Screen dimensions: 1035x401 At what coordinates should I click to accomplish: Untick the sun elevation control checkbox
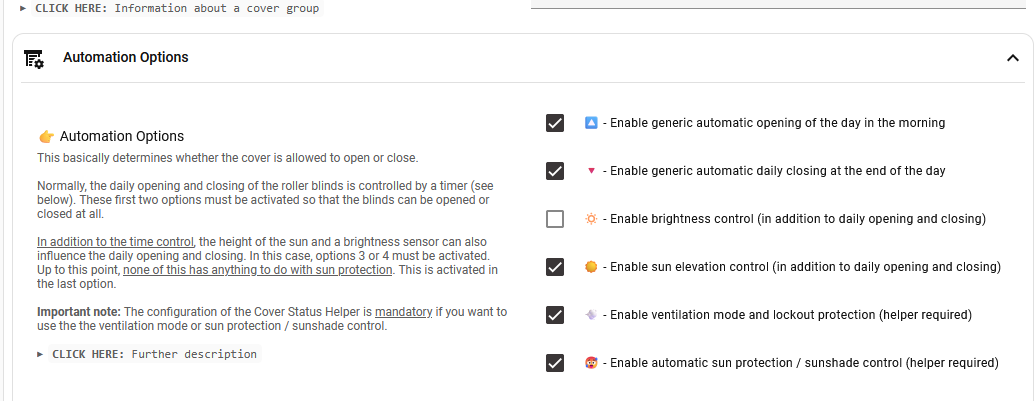click(555, 267)
